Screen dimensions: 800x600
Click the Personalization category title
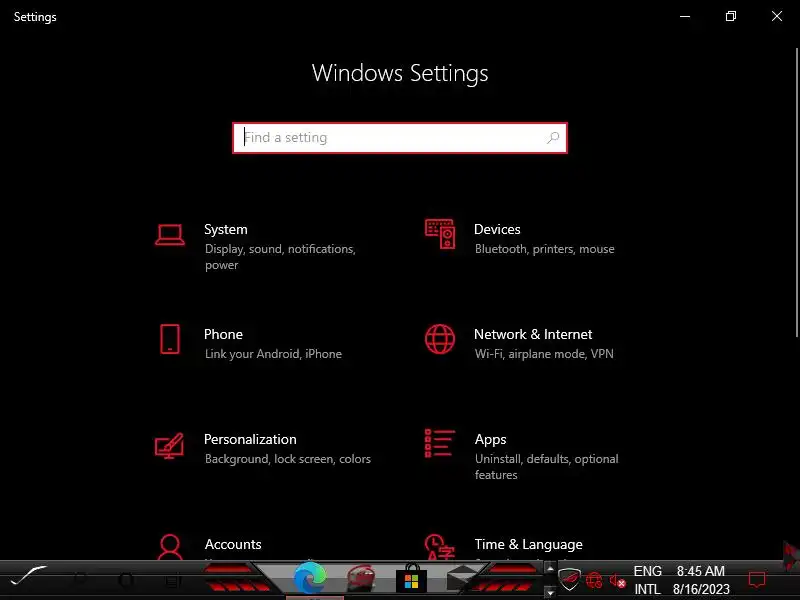(x=250, y=439)
